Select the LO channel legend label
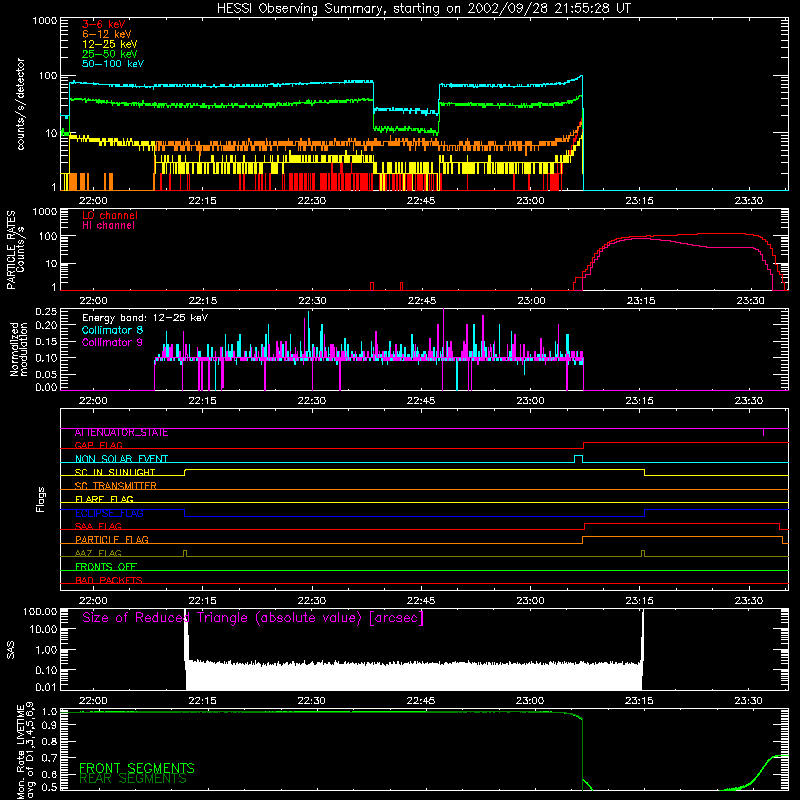800x800 pixels. click(110, 215)
